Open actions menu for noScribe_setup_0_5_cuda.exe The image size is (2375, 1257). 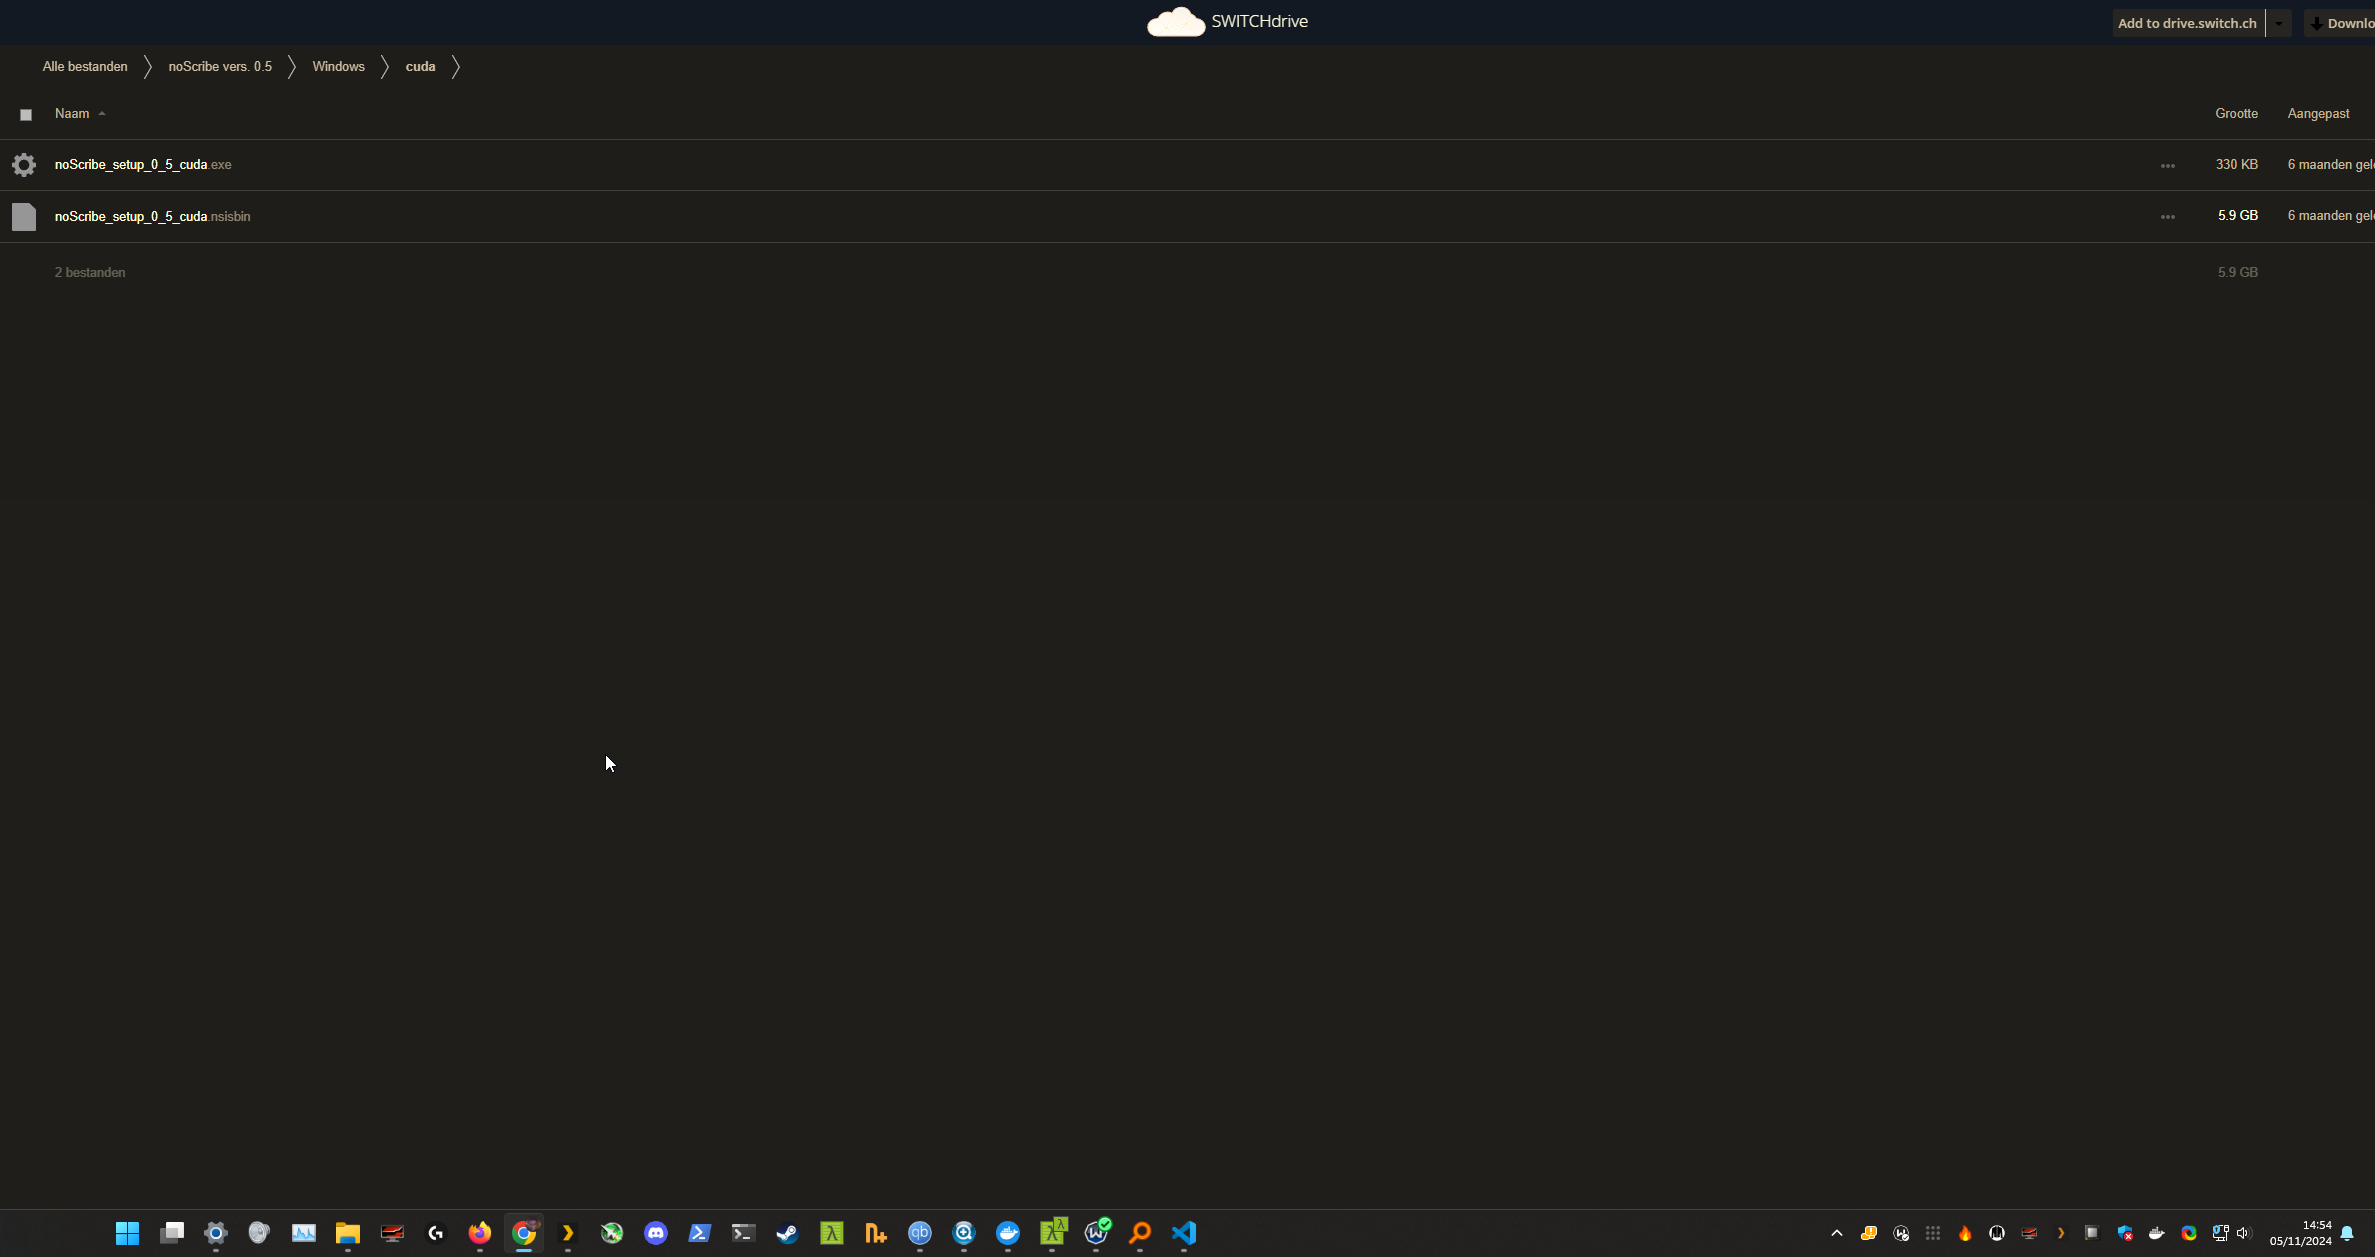[x=2167, y=165]
